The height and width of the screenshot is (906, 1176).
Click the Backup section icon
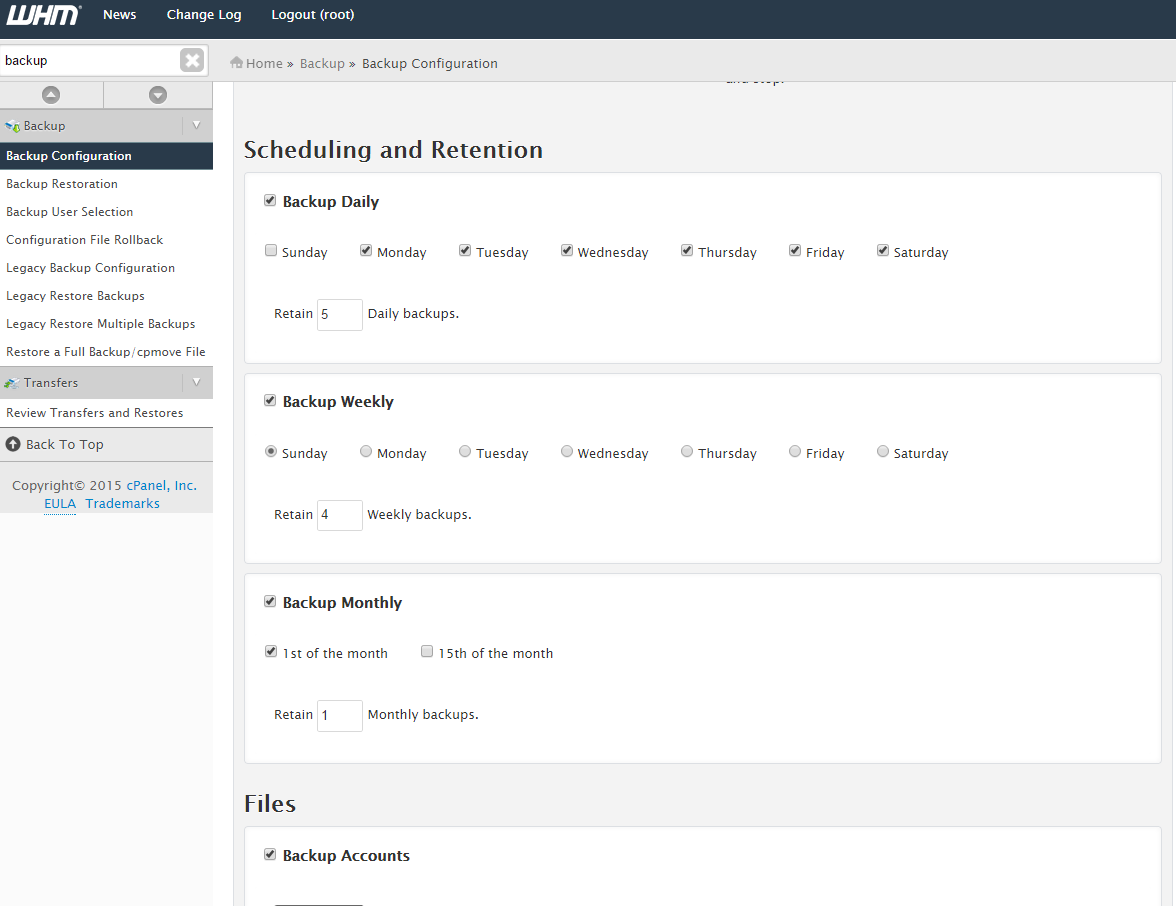pos(13,126)
